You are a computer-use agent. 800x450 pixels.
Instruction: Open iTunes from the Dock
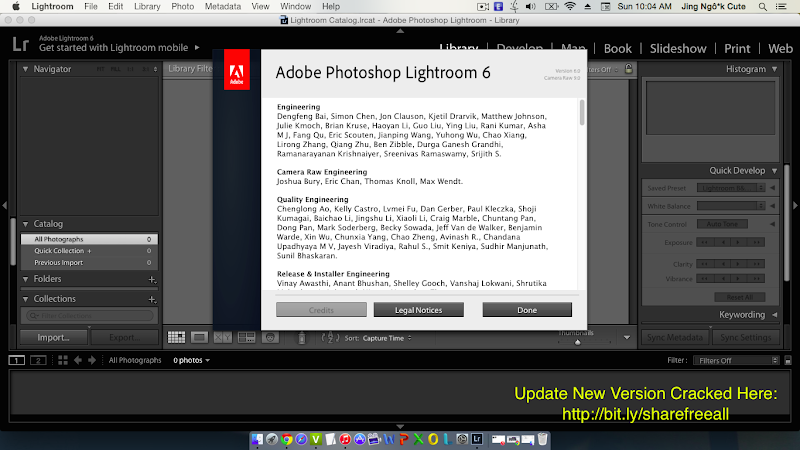[x=345, y=439]
